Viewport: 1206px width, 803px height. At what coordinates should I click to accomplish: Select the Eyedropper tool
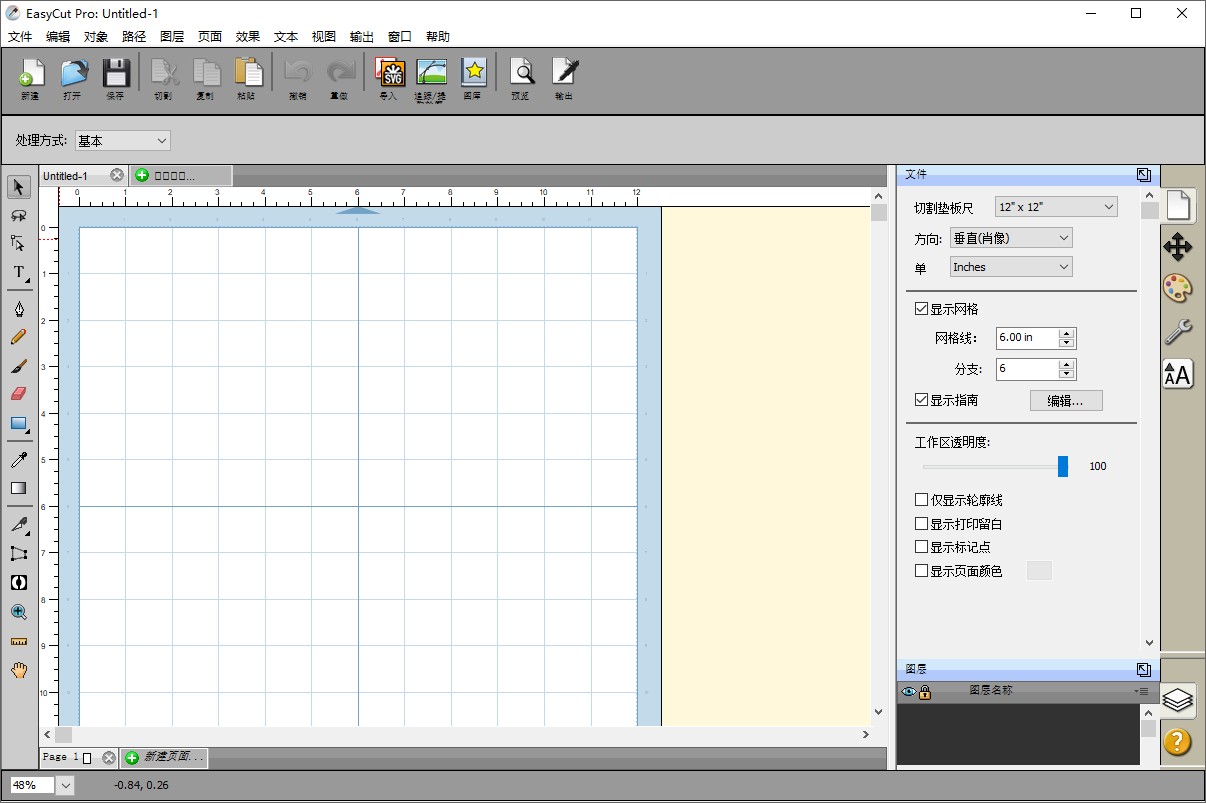click(x=19, y=460)
